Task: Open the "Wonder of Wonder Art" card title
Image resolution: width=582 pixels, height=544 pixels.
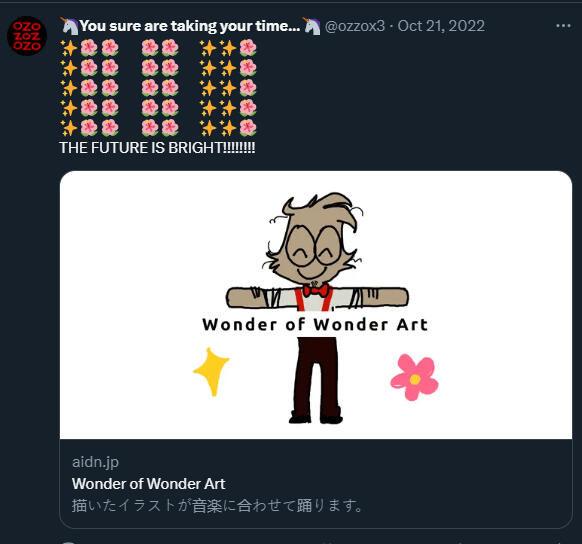Action: (x=148, y=484)
